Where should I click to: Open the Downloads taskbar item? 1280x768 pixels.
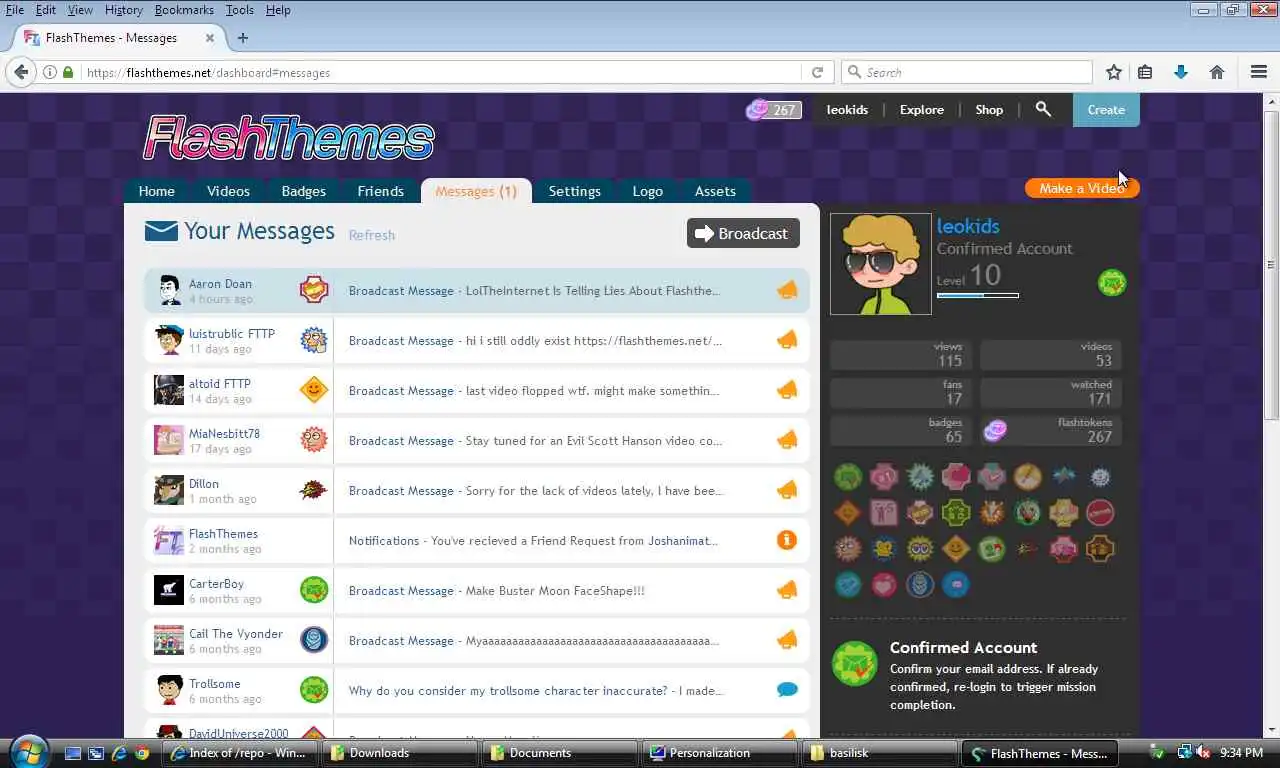[400, 753]
